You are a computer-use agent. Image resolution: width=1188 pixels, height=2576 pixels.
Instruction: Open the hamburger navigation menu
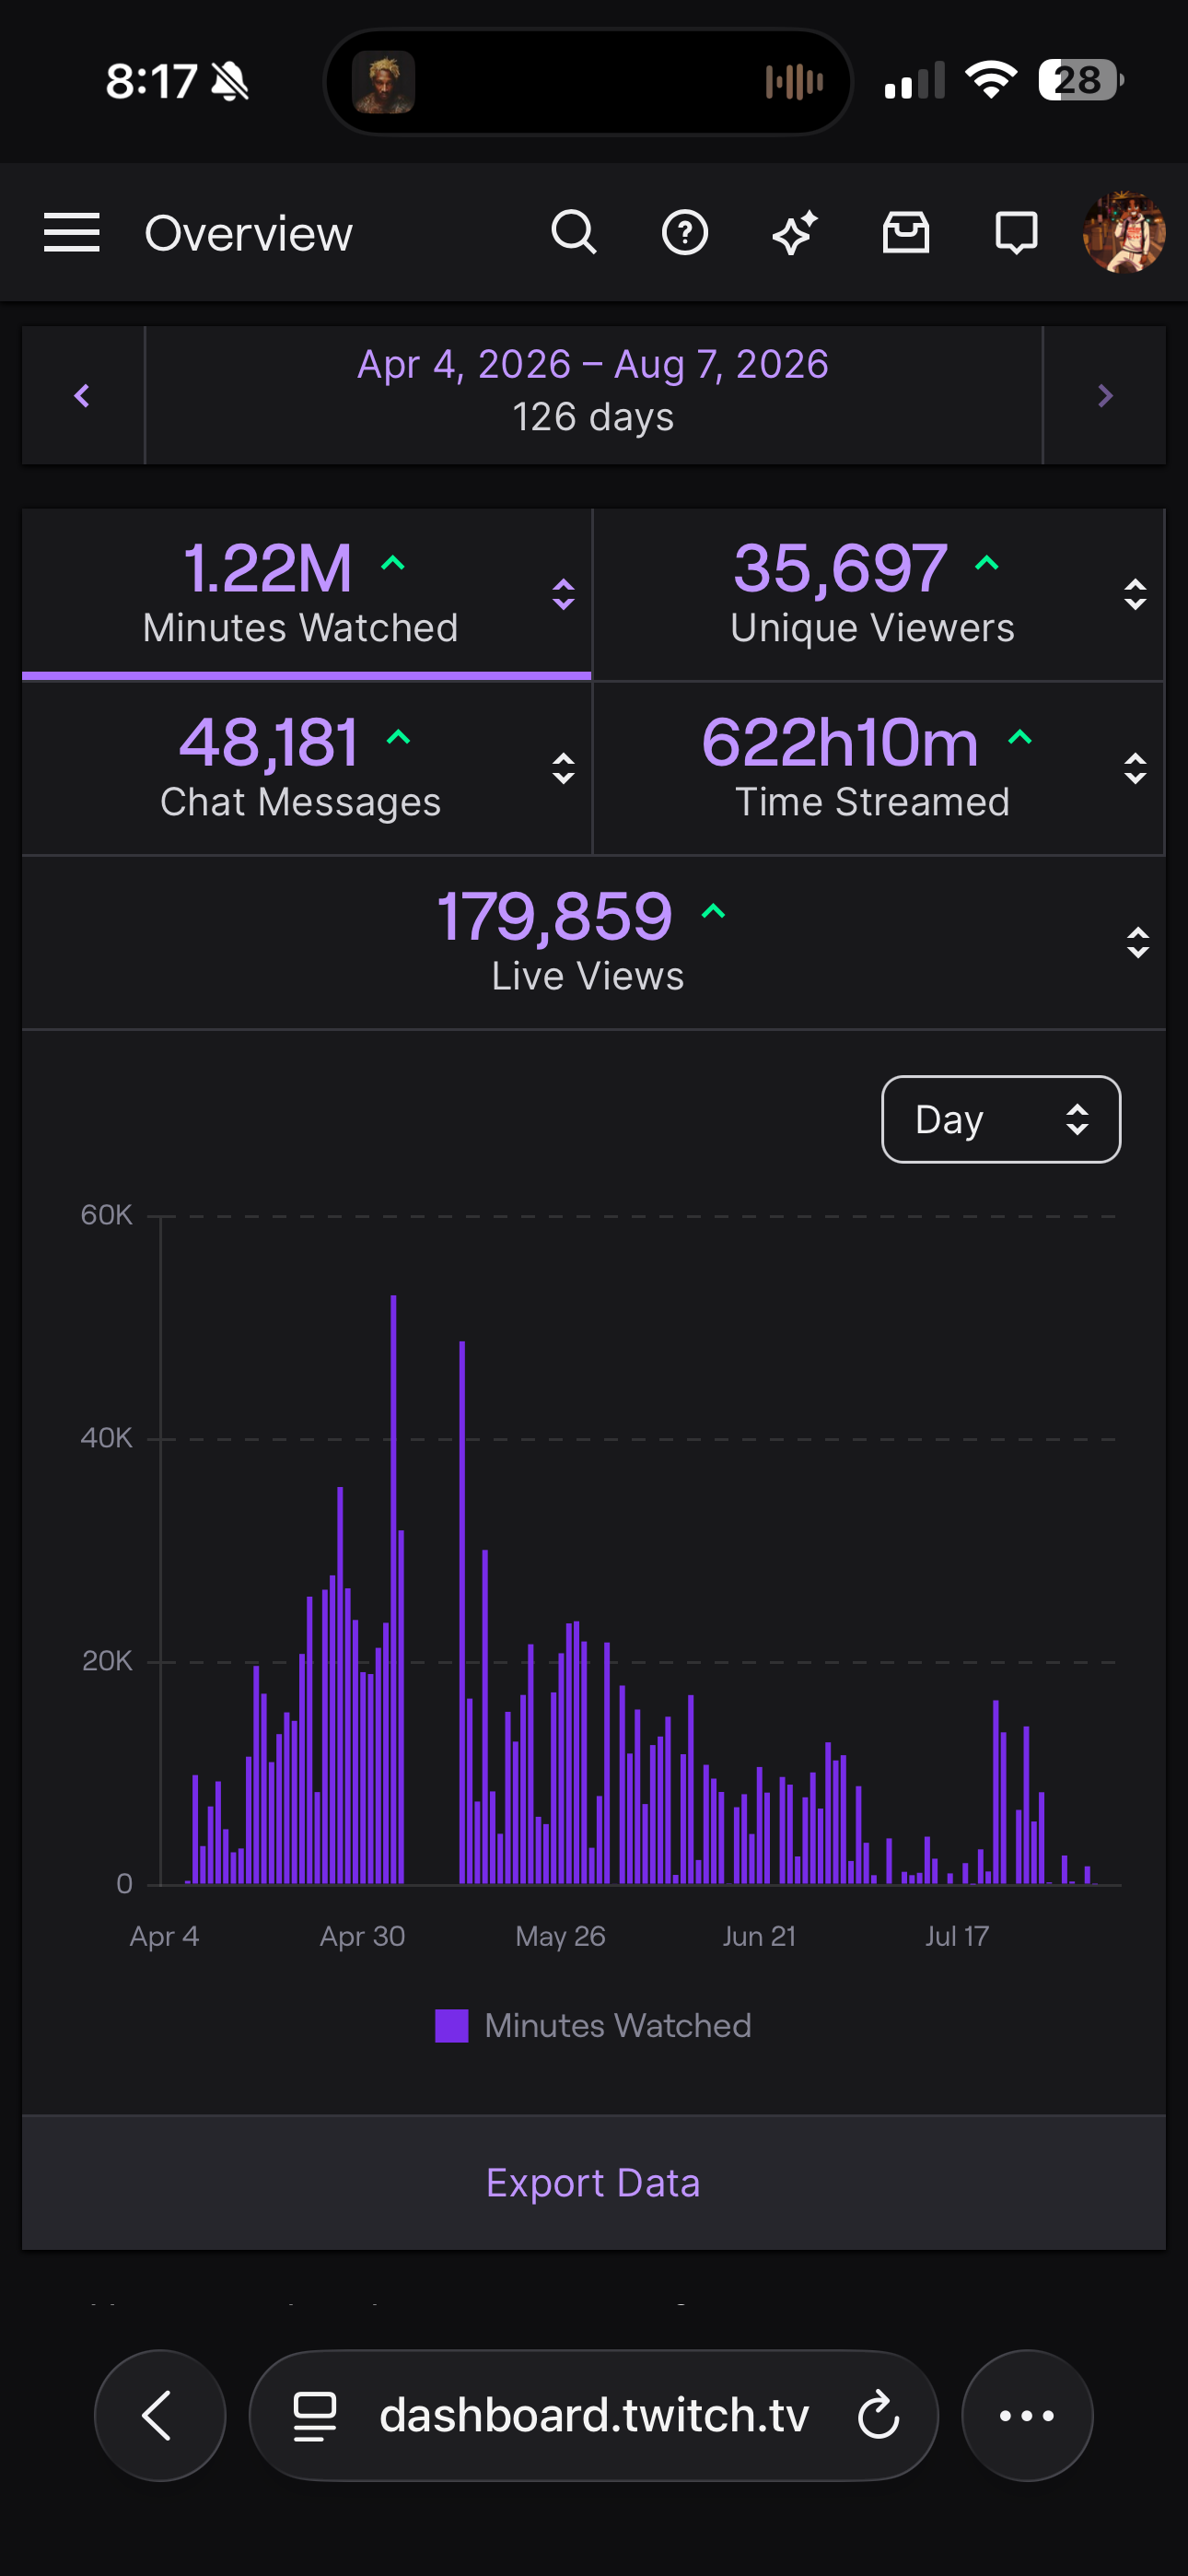click(x=72, y=233)
